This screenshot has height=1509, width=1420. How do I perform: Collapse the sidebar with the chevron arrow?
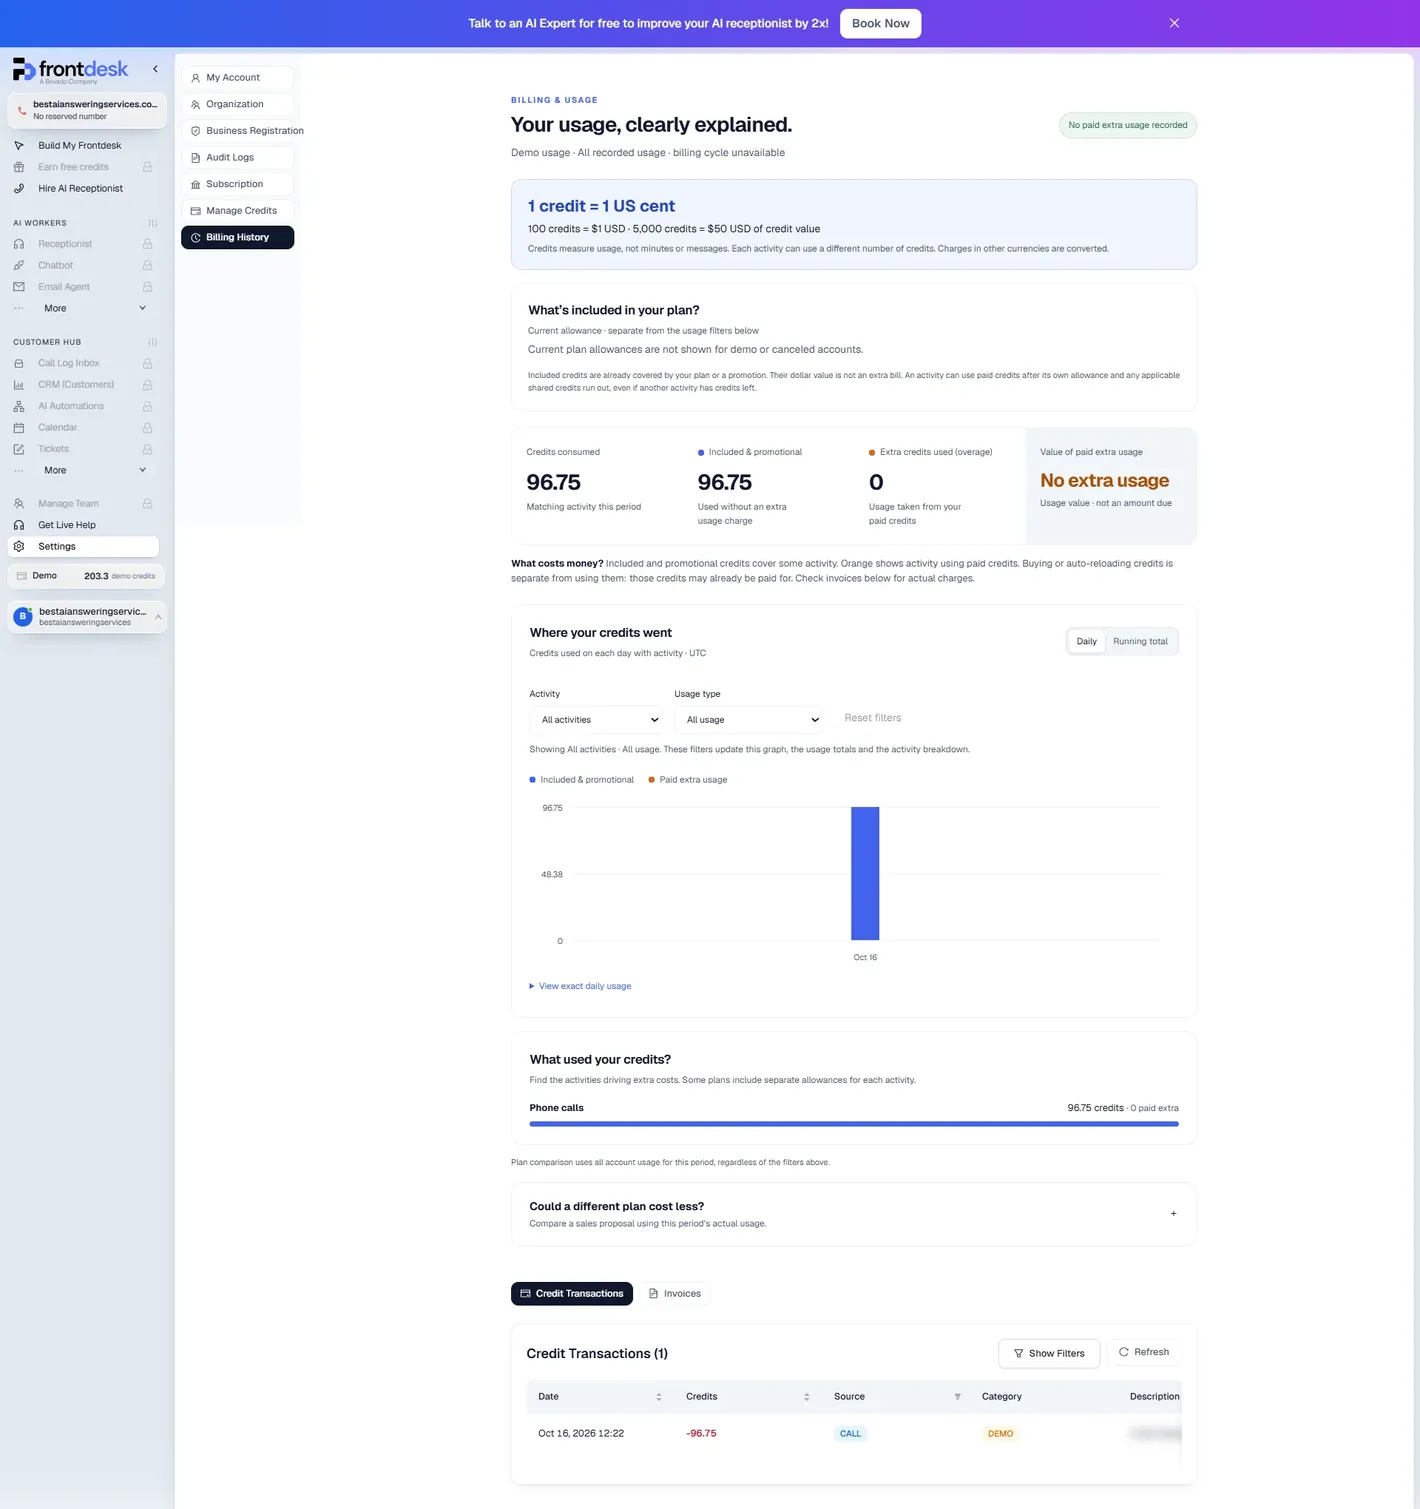(x=155, y=69)
